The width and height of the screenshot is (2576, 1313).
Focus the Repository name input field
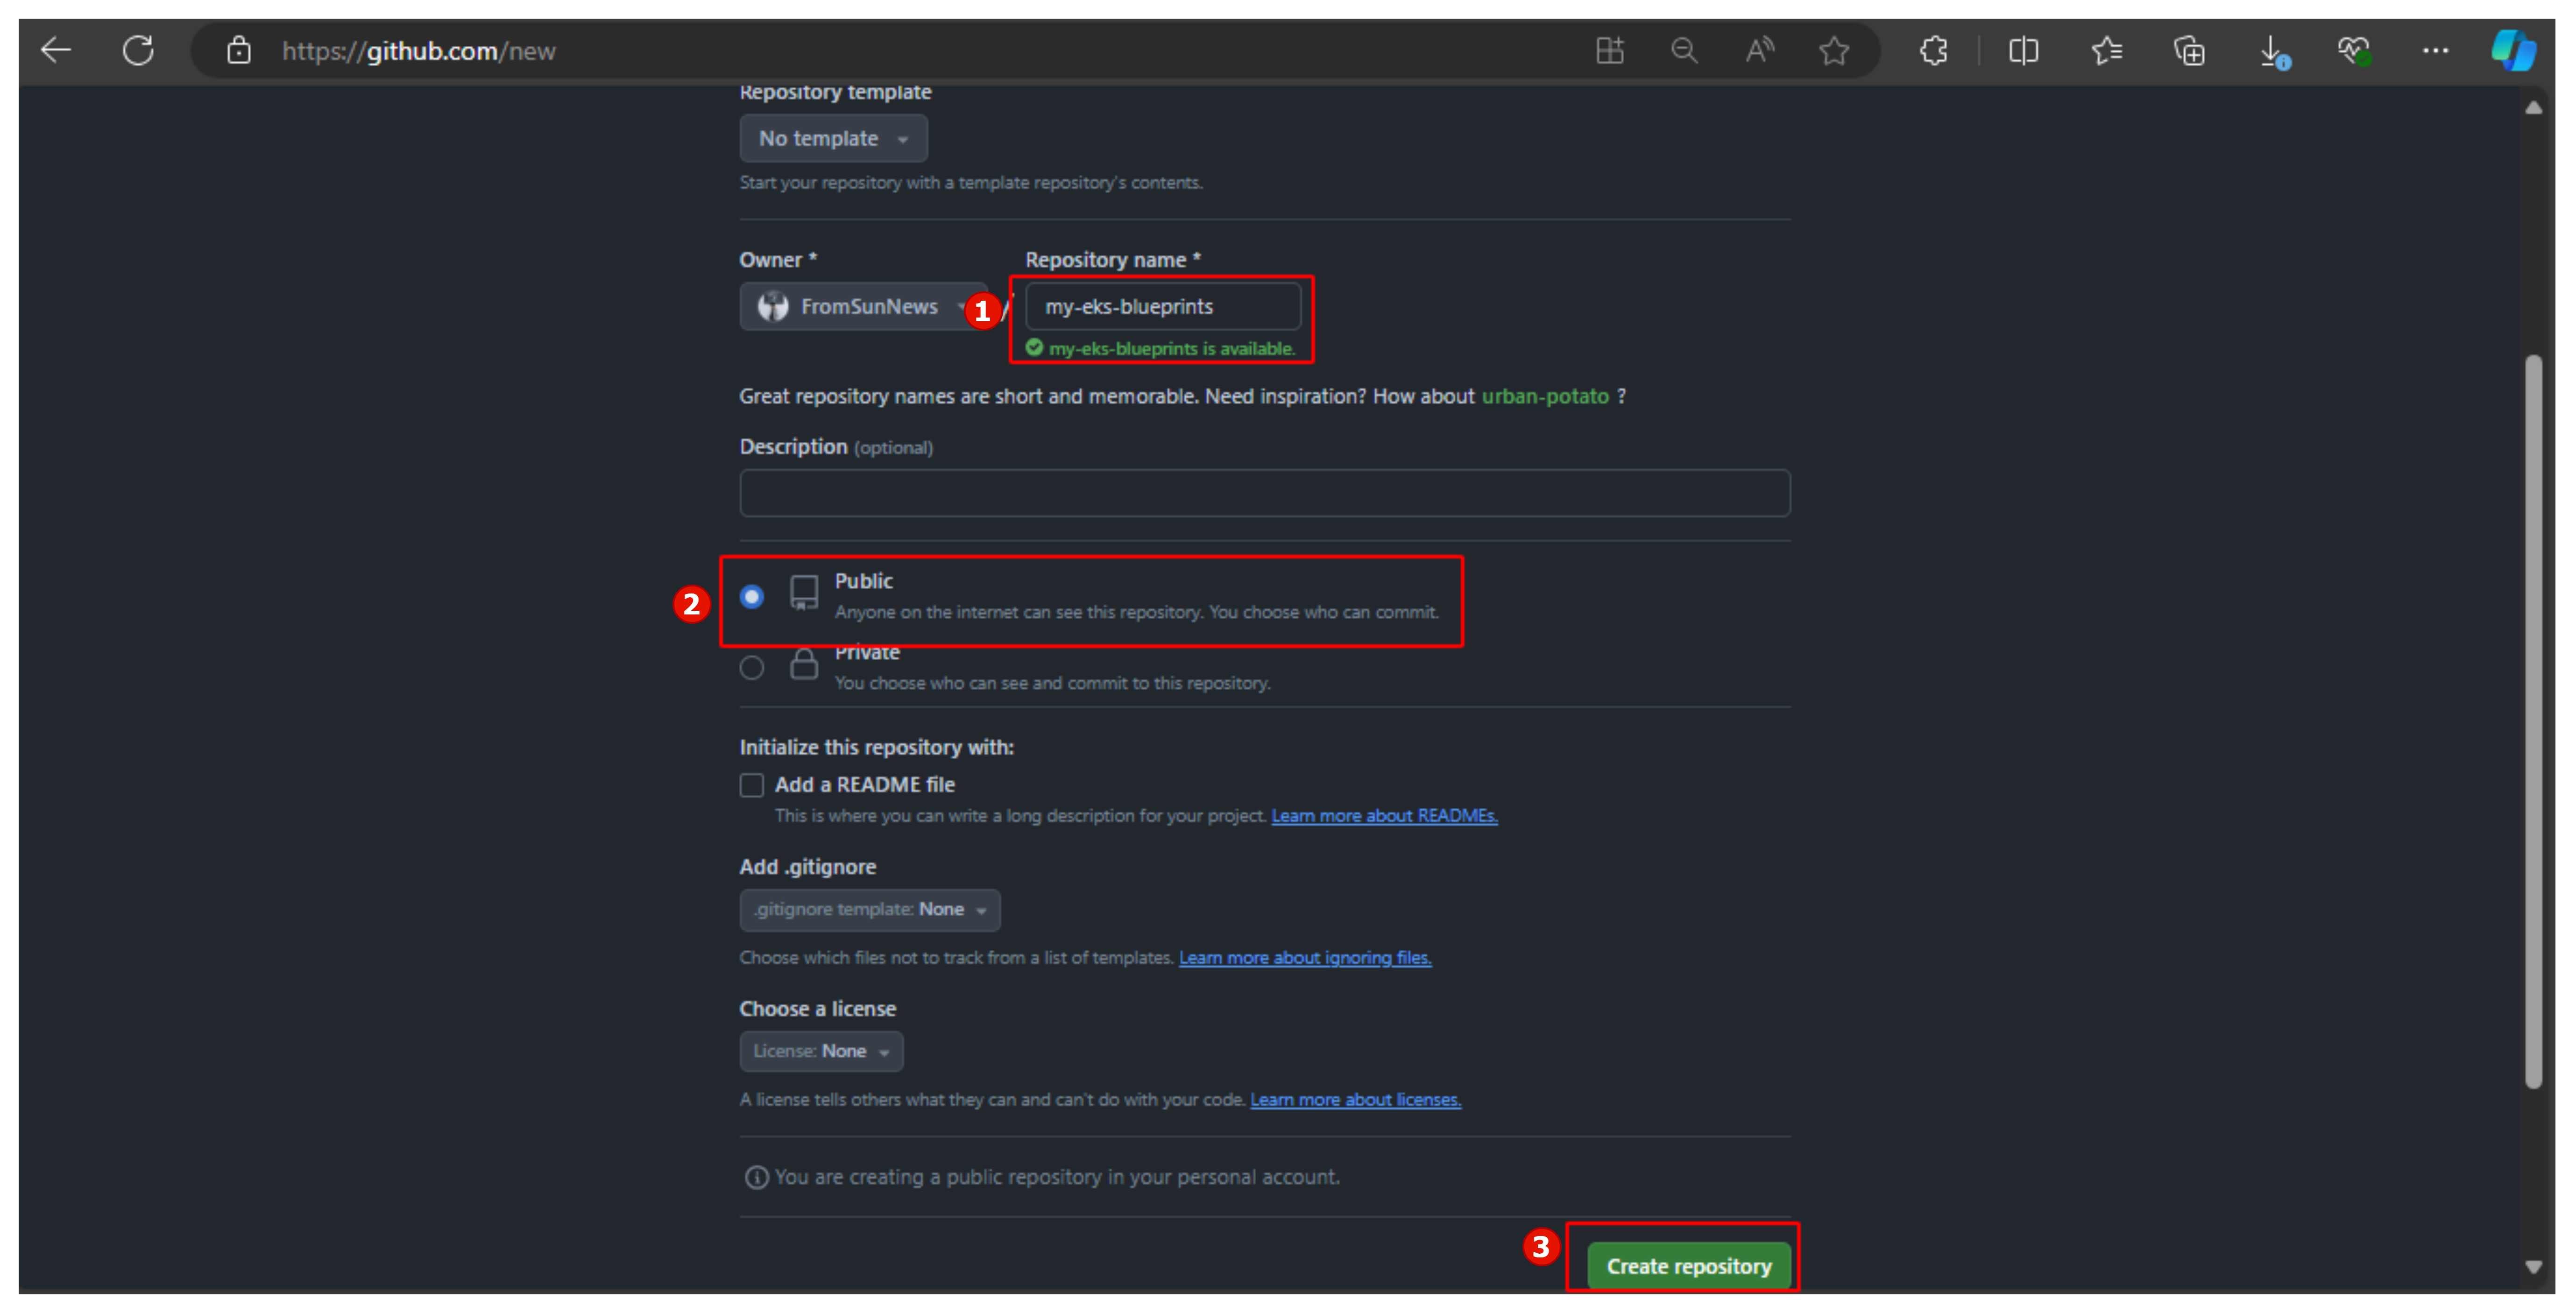[x=1163, y=306]
